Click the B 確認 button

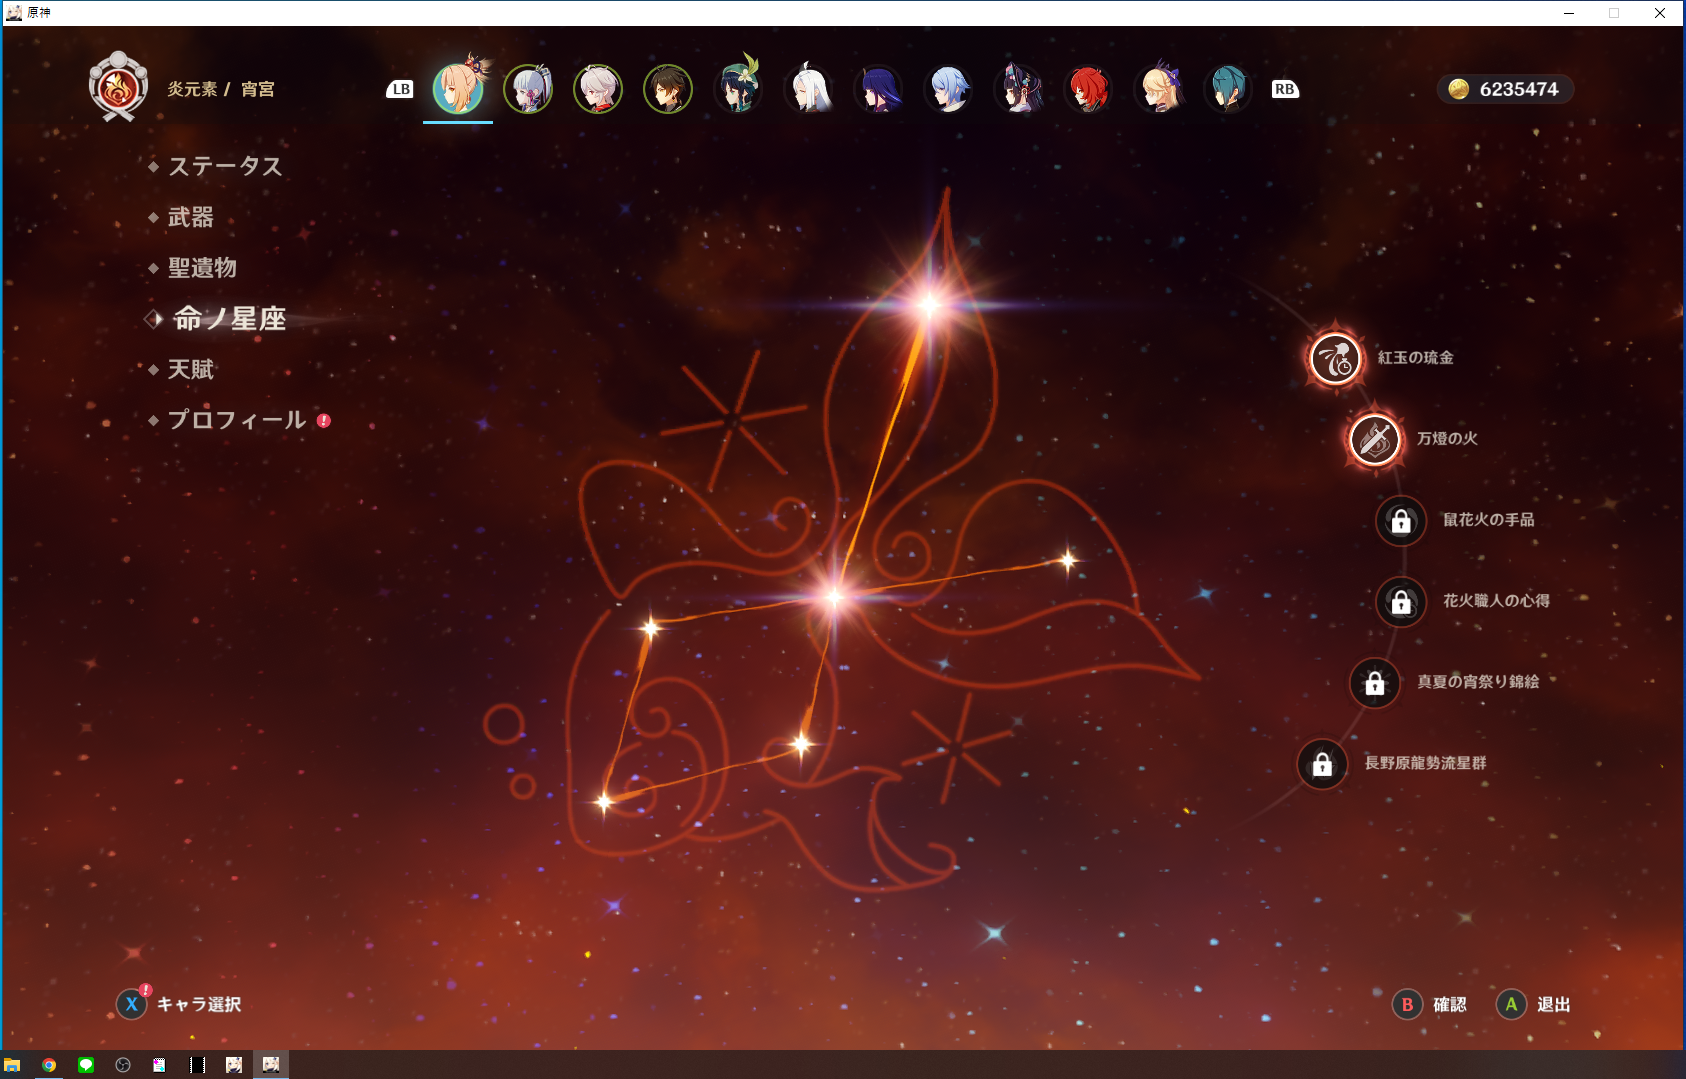click(1430, 1004)
